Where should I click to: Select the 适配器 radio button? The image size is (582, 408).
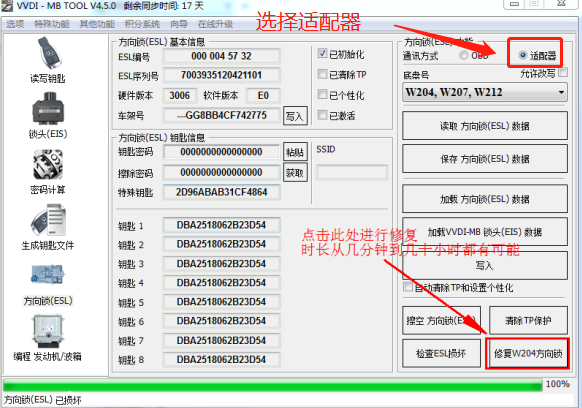(x=523, y=55)
